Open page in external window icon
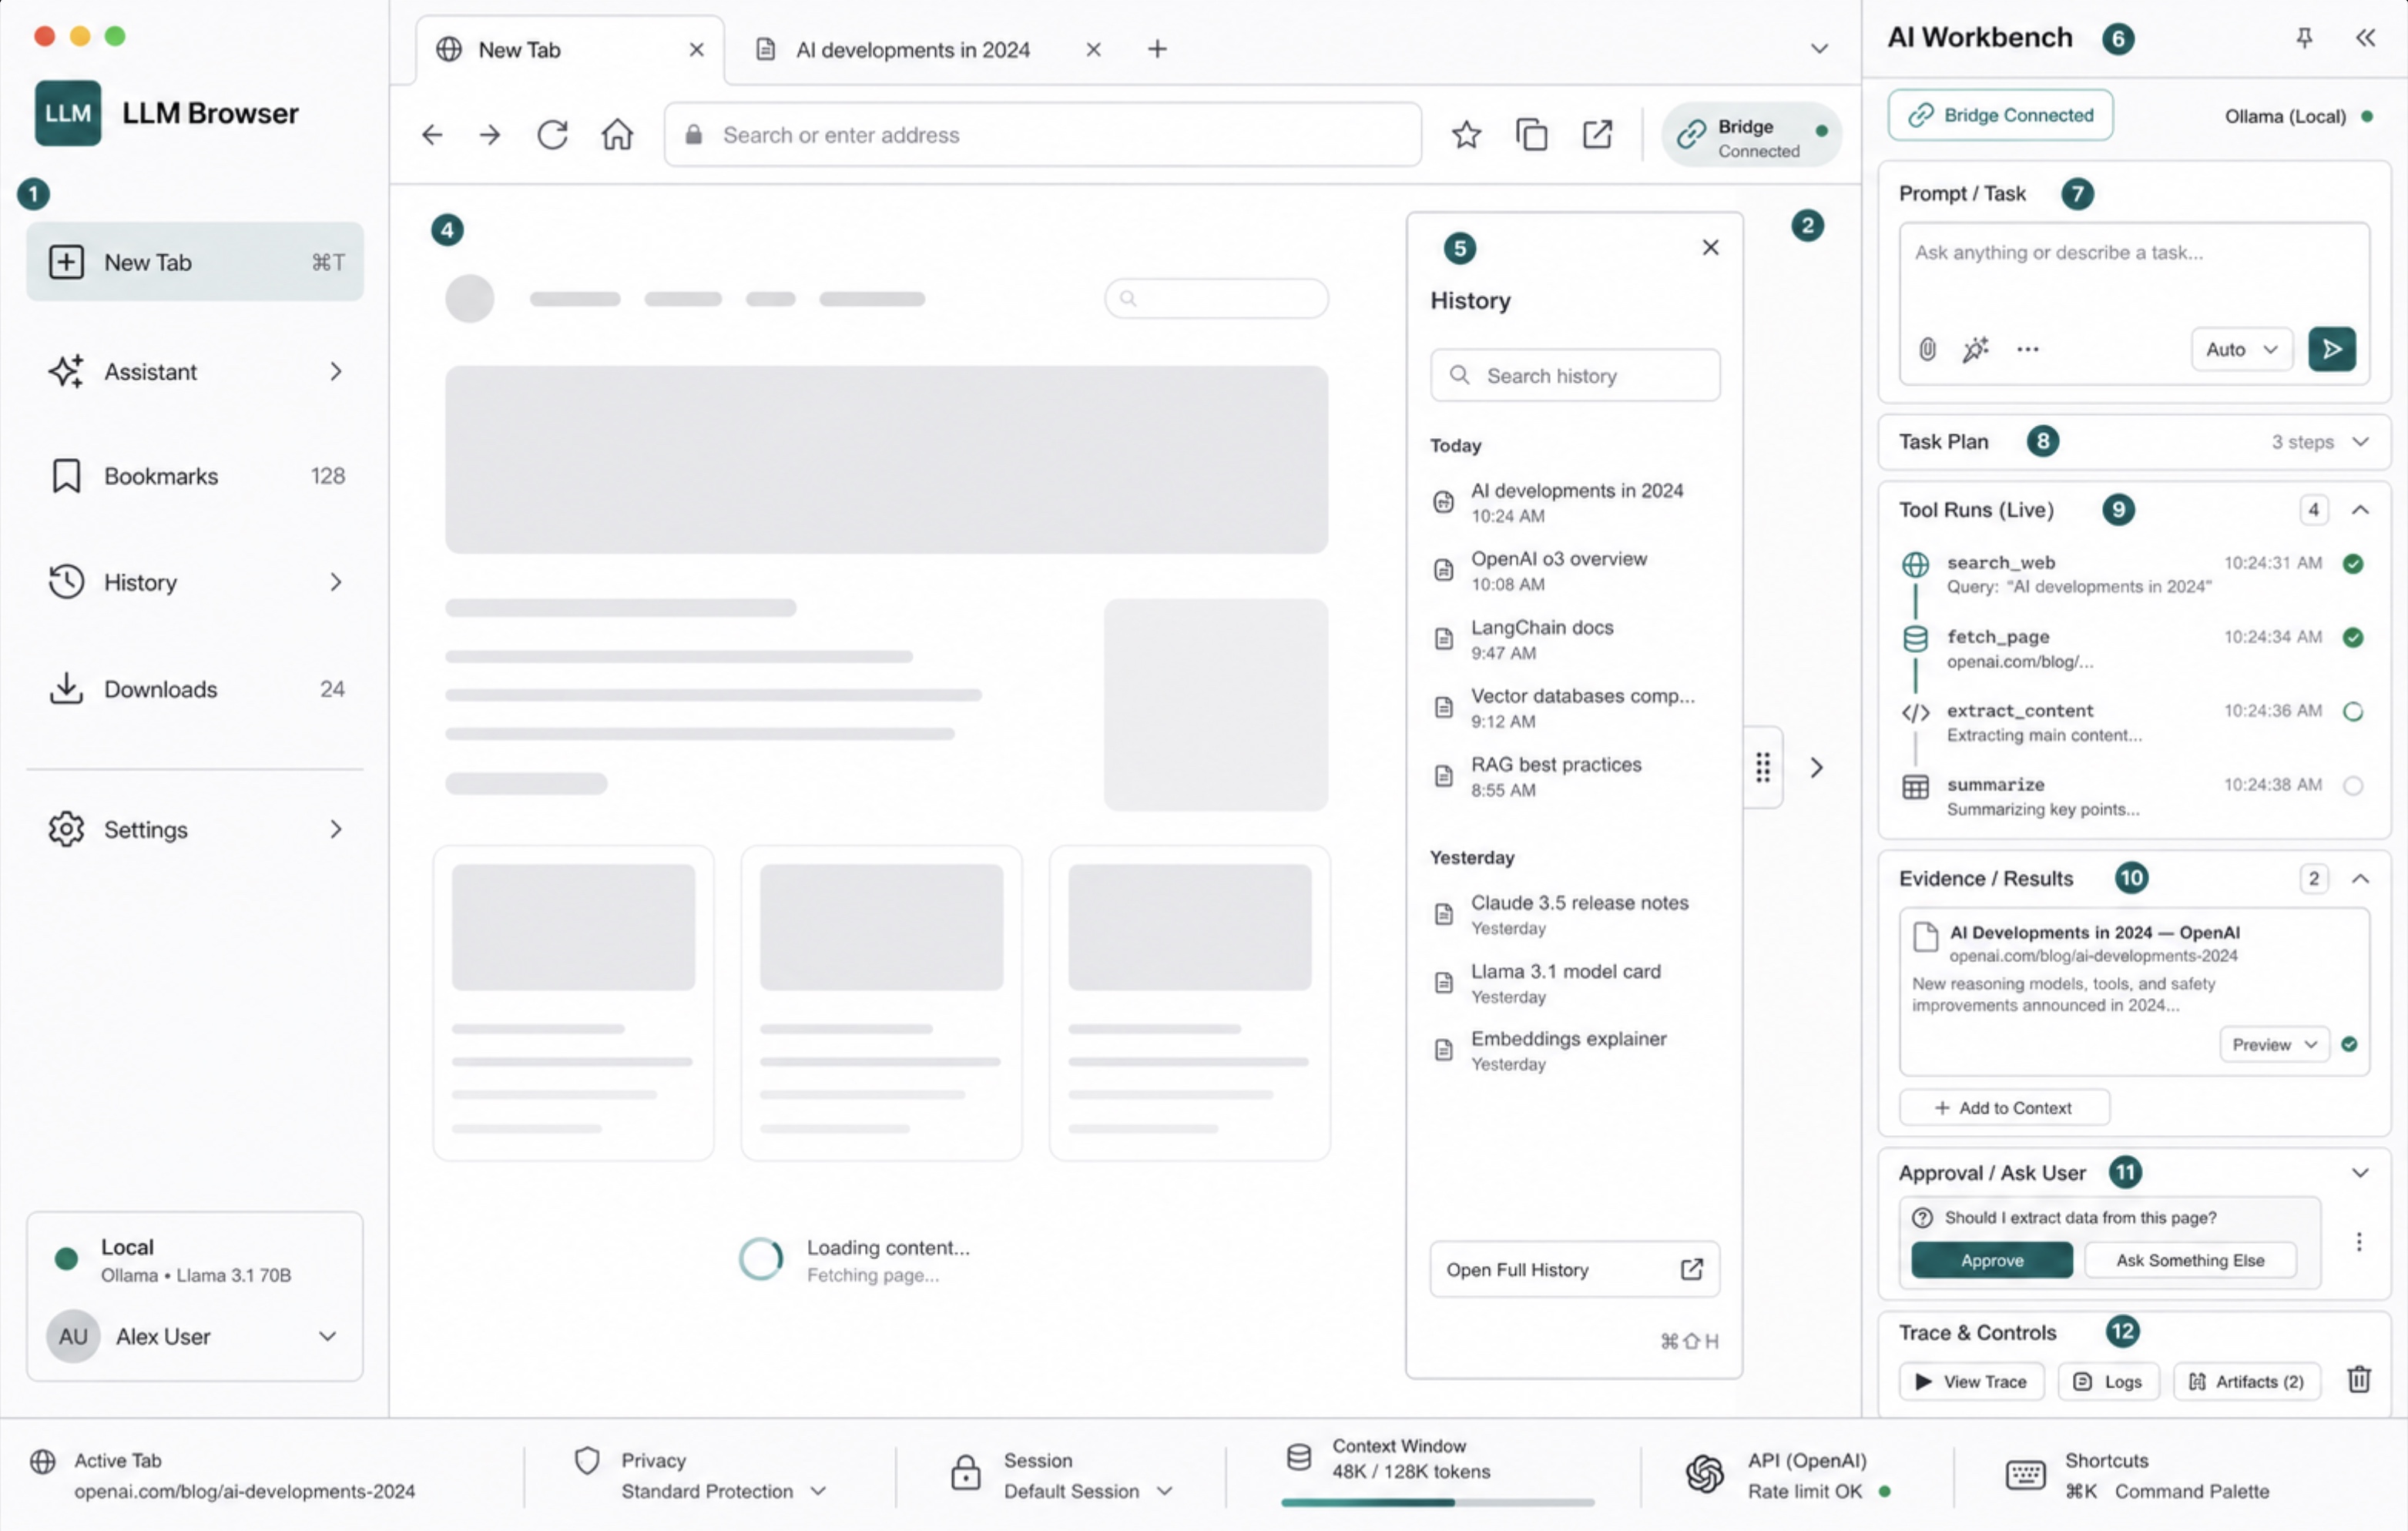This screenshot has height=1531, width=2408. (x=1597, y=134)
